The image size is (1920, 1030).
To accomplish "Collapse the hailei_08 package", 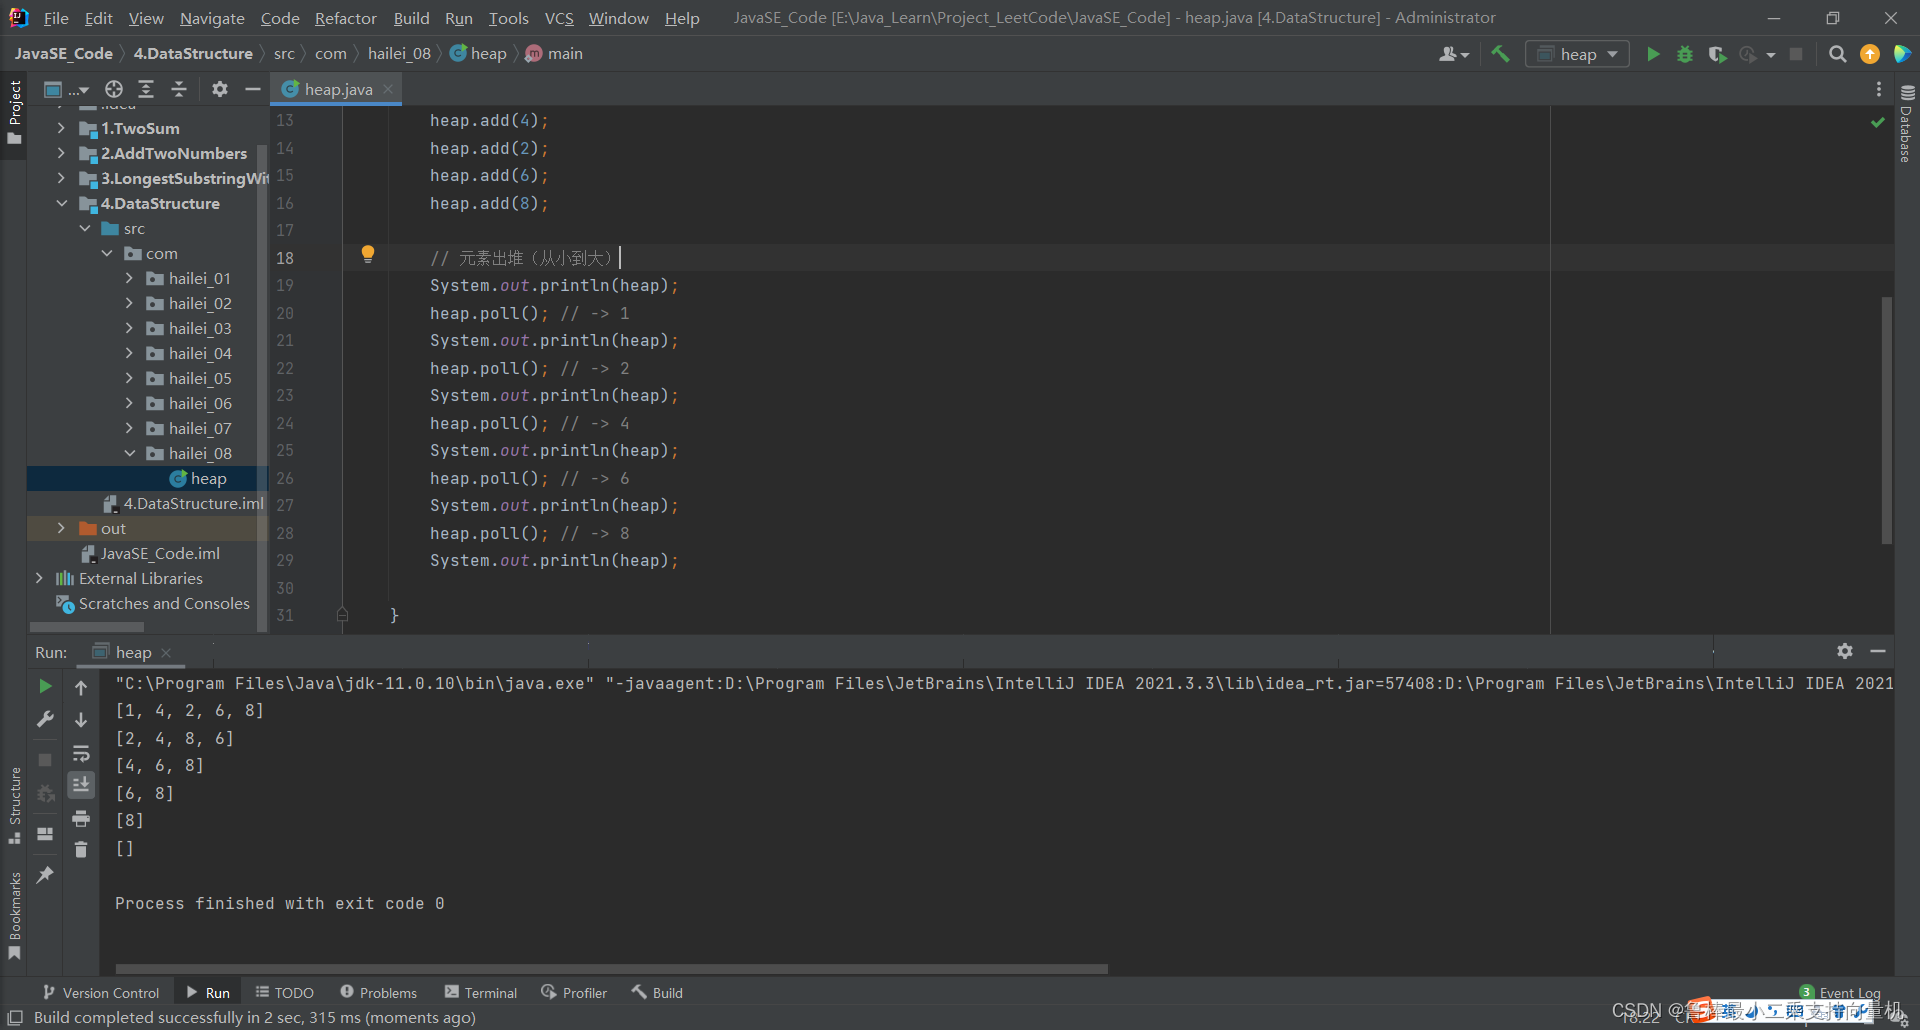I will (129, 453).
